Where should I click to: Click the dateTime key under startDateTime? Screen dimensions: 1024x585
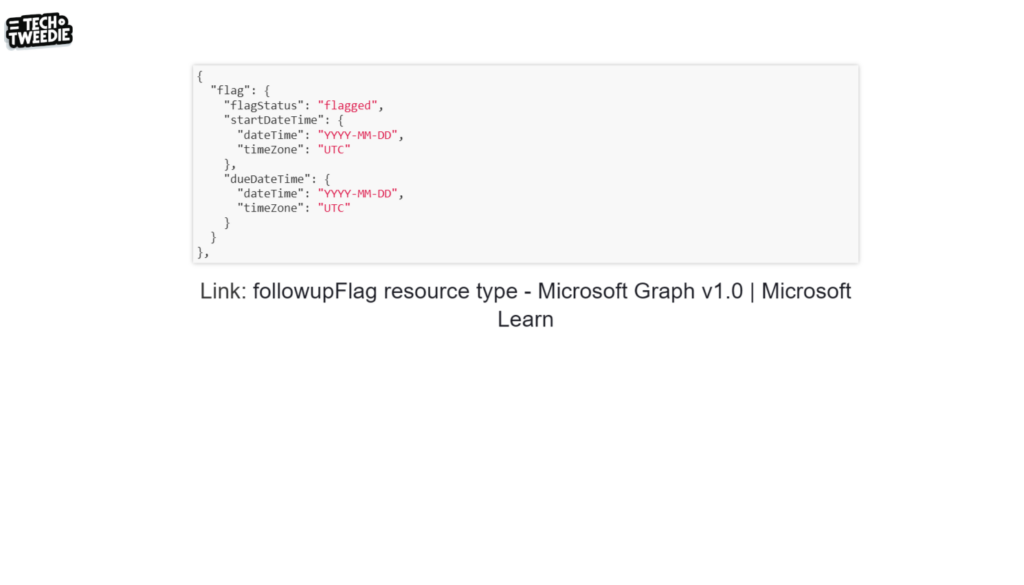(270, 135)
